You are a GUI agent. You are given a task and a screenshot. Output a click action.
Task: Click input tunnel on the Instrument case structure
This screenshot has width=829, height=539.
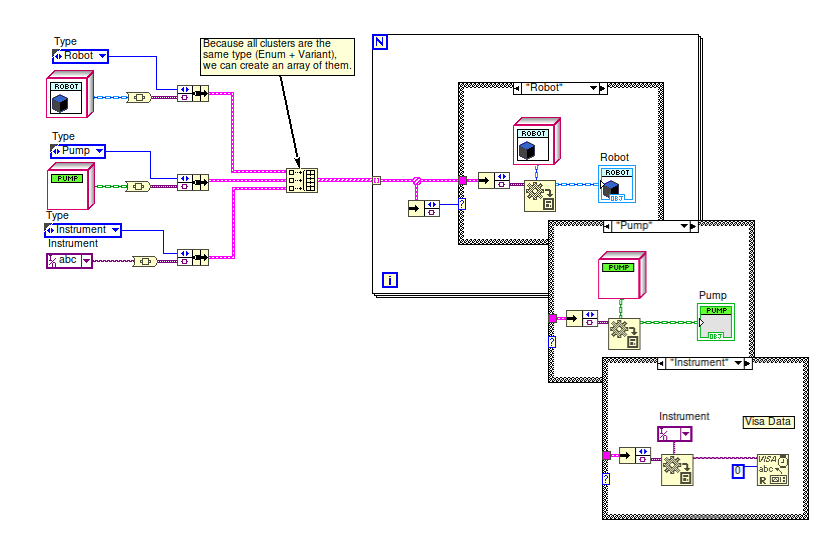[606, 455]
